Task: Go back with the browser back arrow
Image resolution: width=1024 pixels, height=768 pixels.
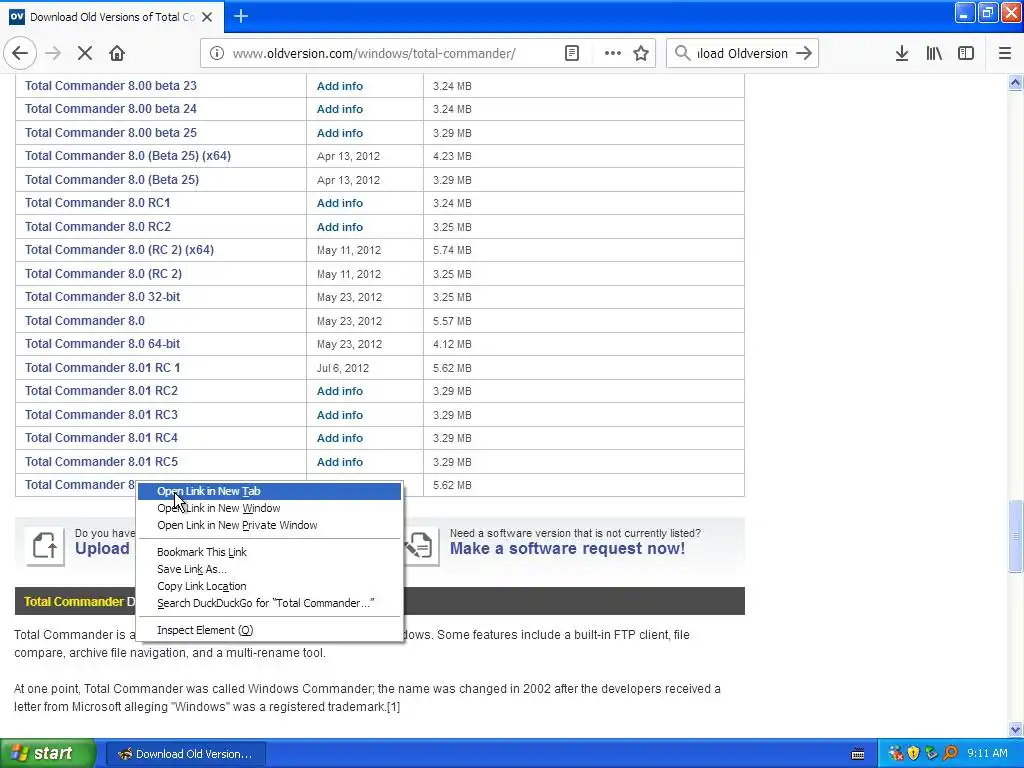Action: coord(20,54)
